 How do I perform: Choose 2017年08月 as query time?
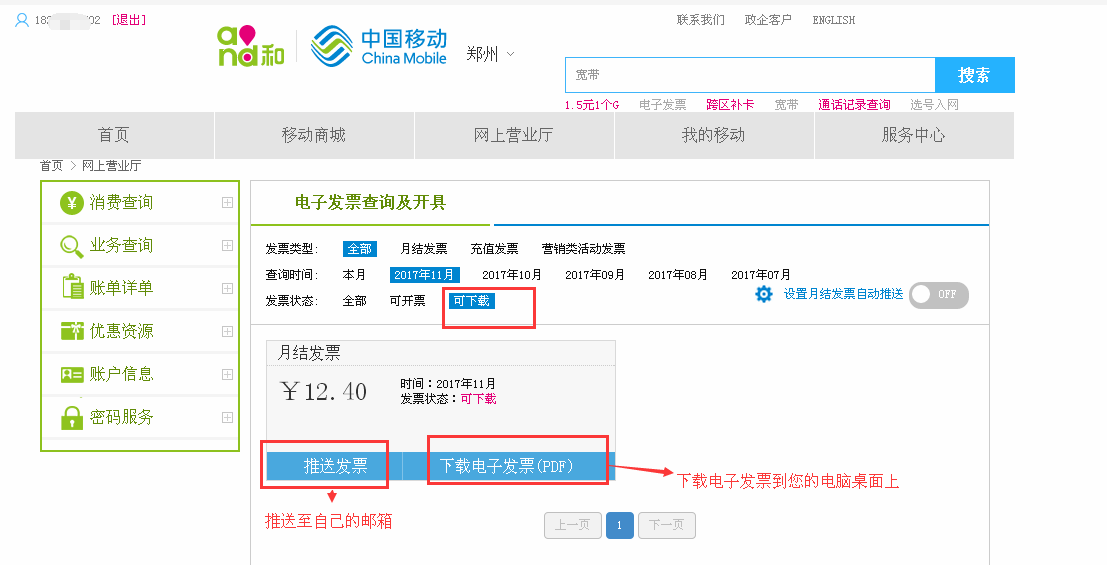tap(678, 275)
